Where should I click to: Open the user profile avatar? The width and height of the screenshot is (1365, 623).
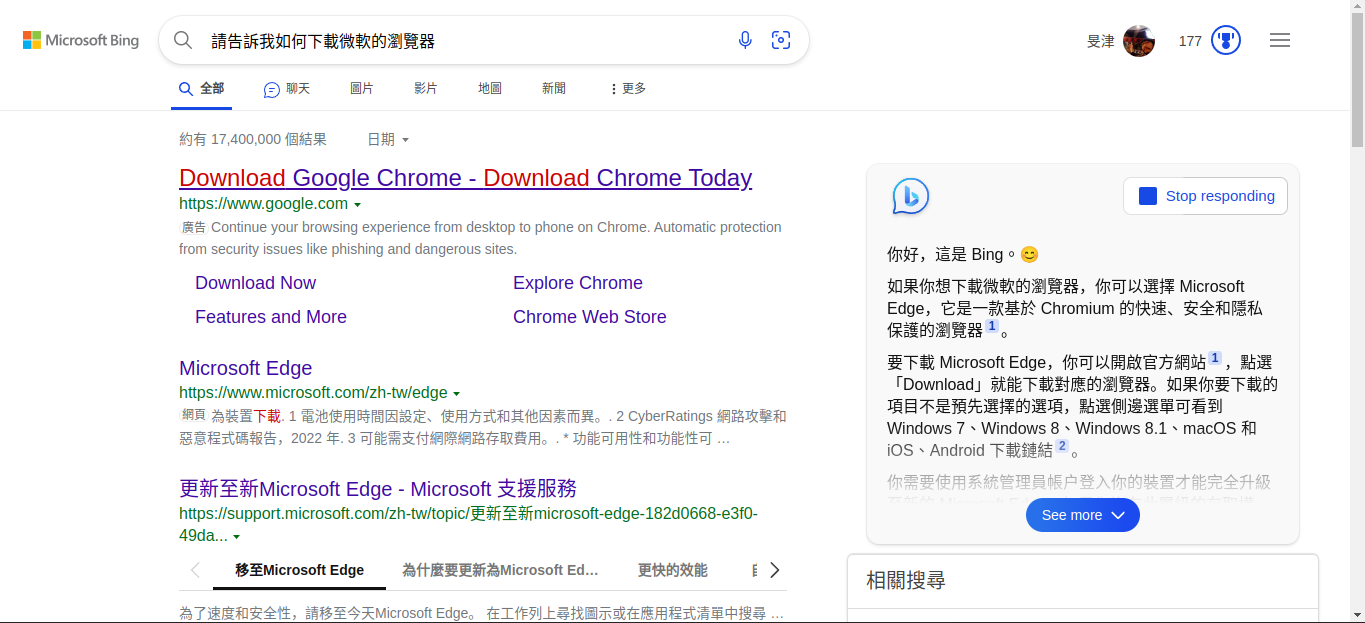tap(1139, 41)
